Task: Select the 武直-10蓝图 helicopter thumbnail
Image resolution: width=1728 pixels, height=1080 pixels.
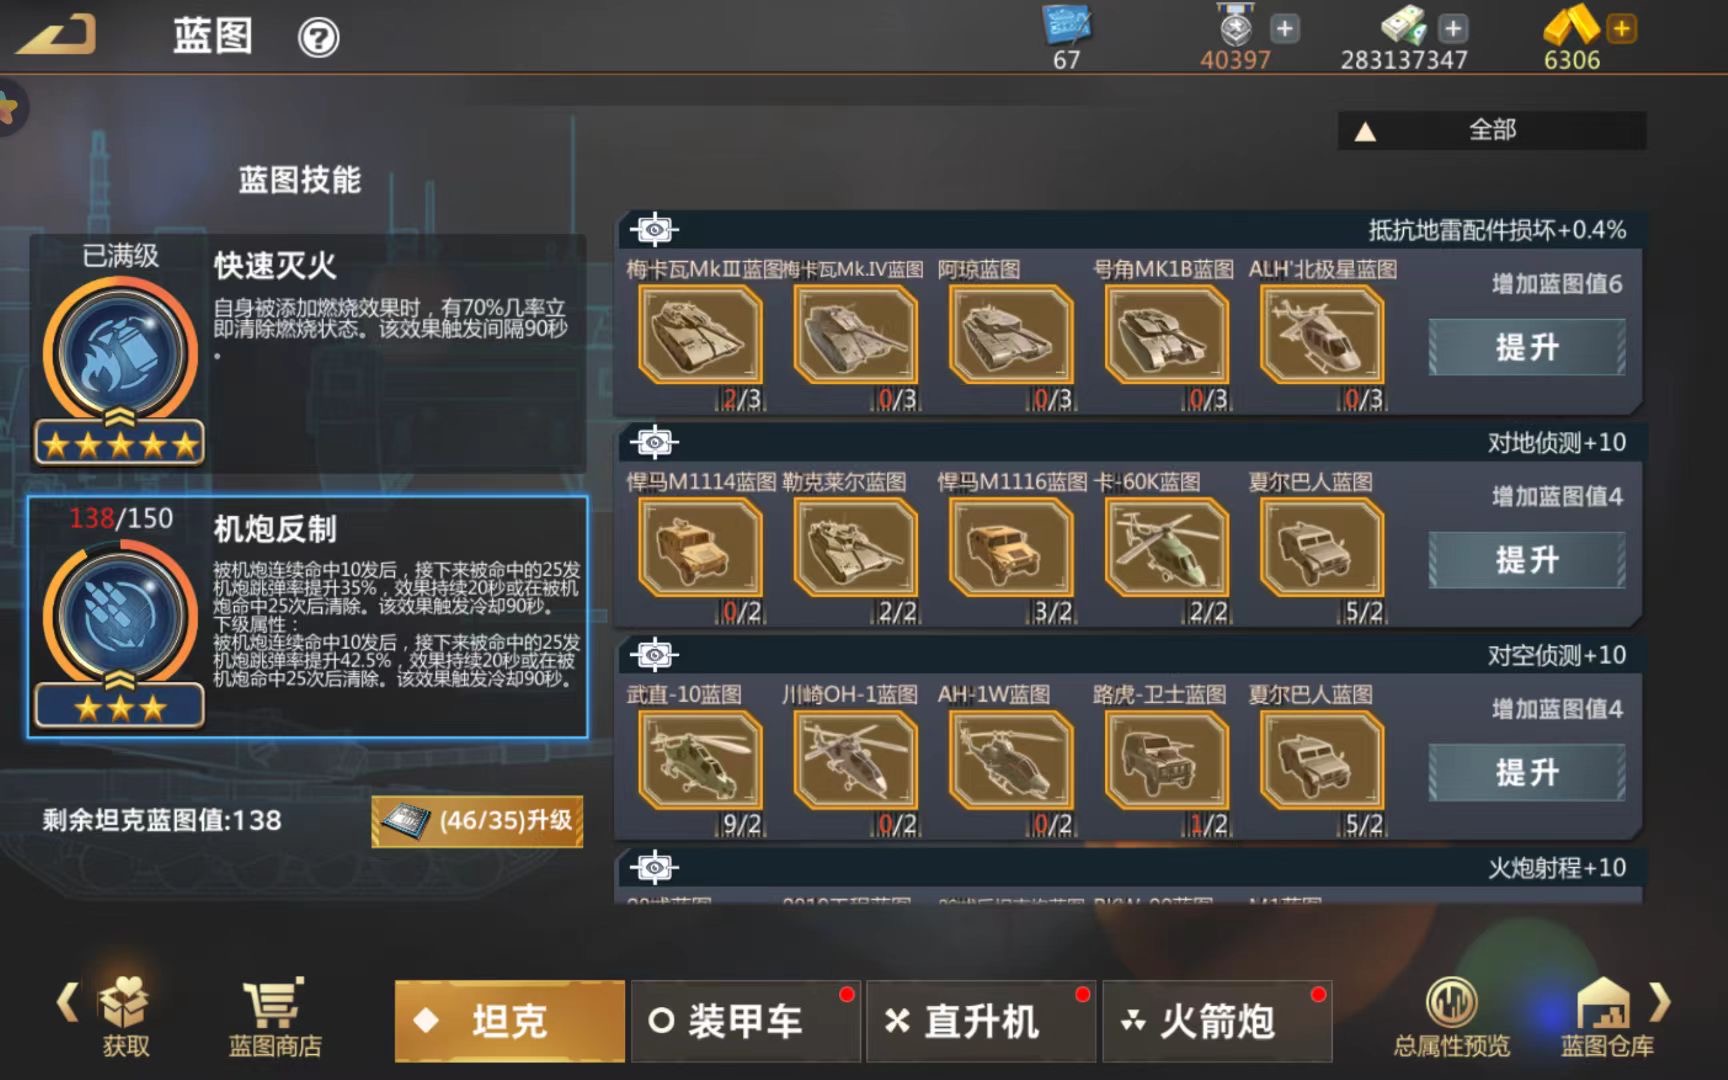Action: 700,760
